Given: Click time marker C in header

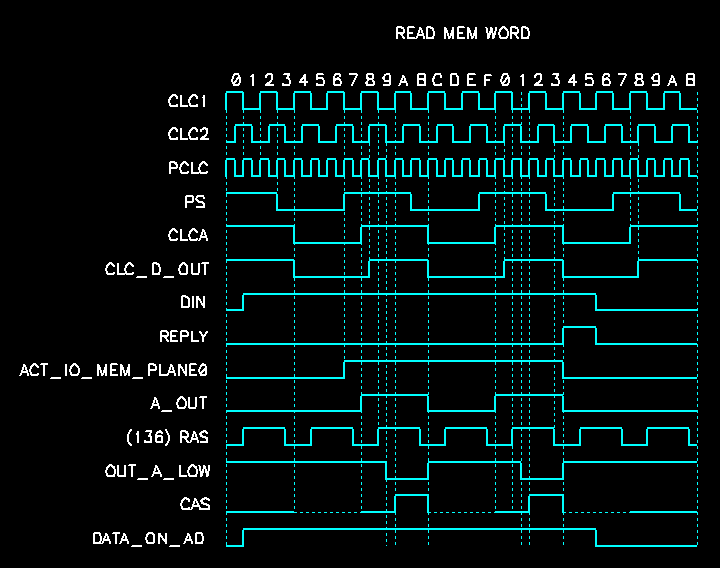Looking at the screenshot, I should [x=437, y=79].
